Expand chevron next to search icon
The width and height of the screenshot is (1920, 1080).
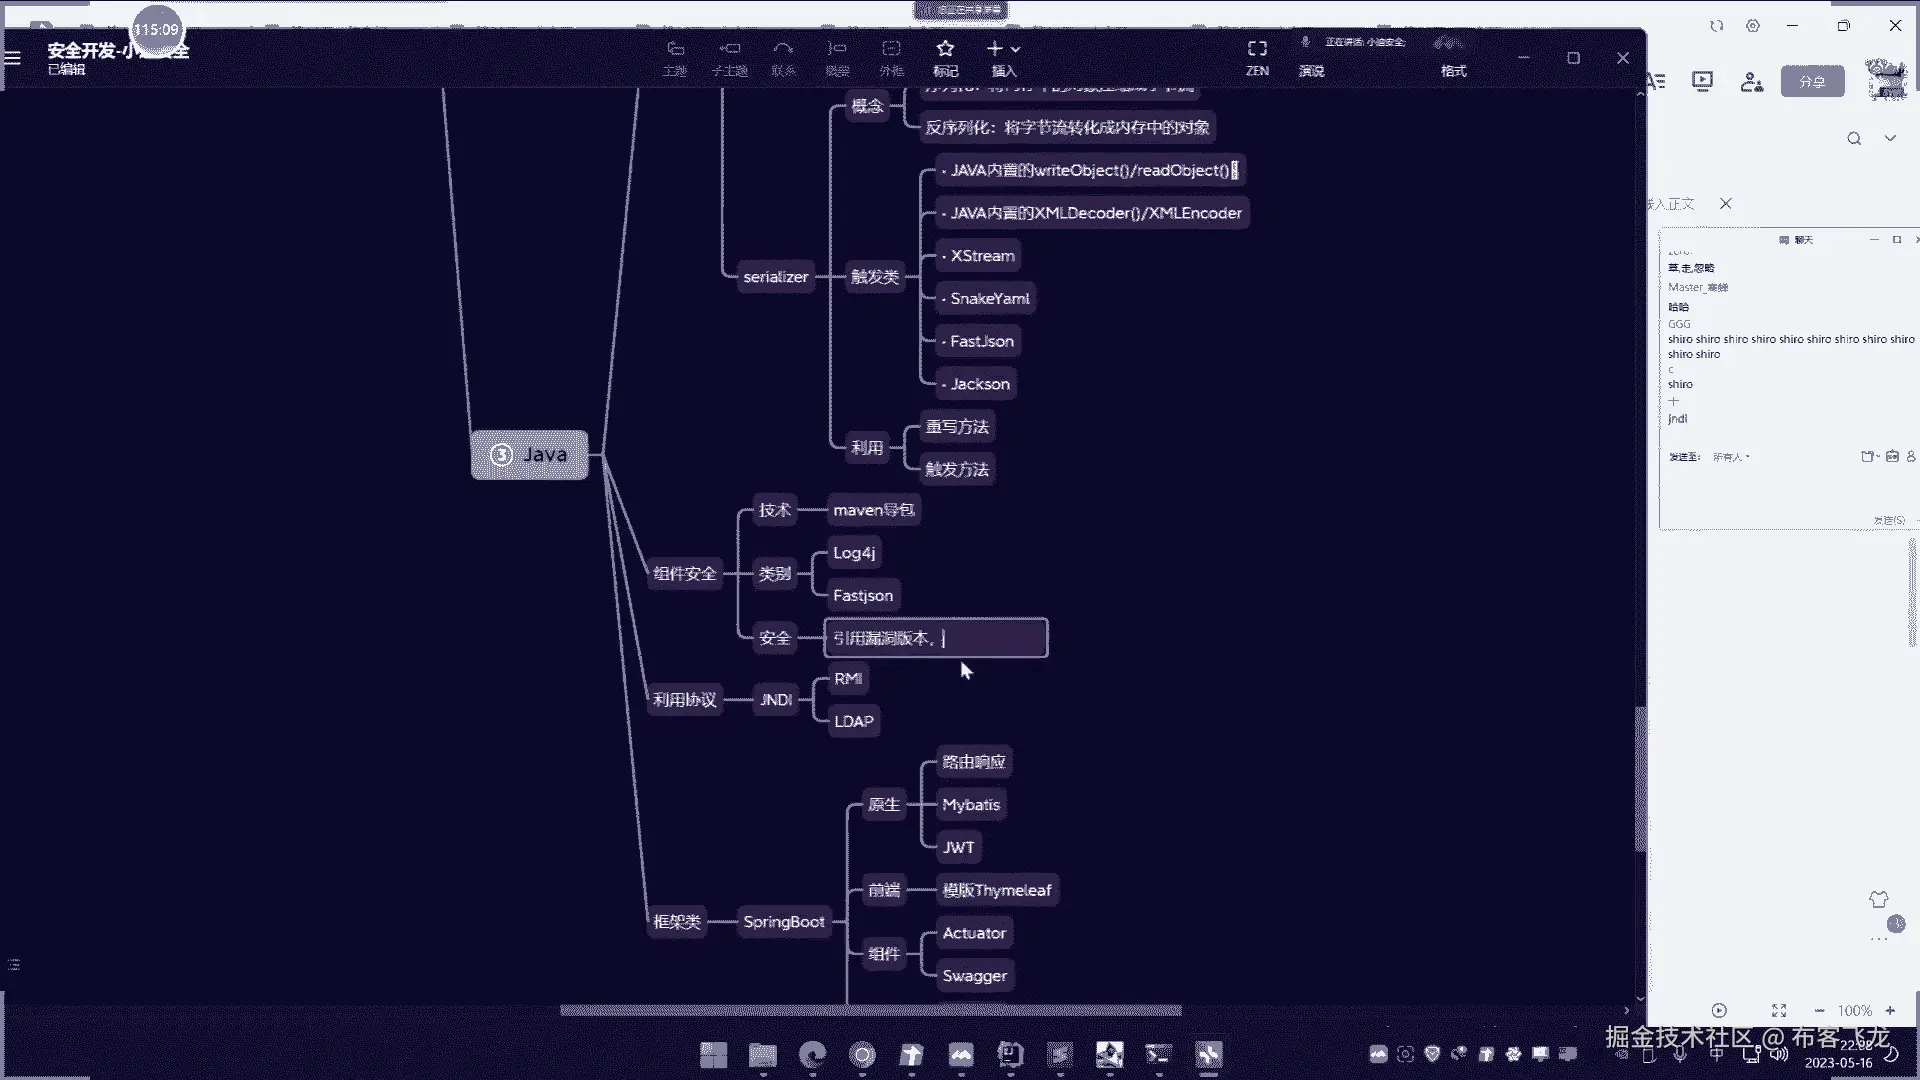click(1890, 139)
